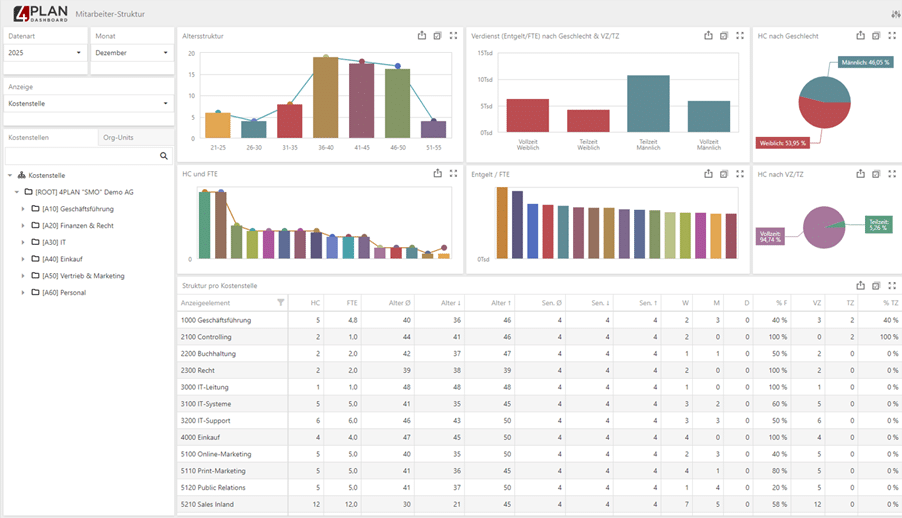Click the 'Männlich: 46,05 %' pie label
This screenshot has height=518, width=902.
[865, 62]
